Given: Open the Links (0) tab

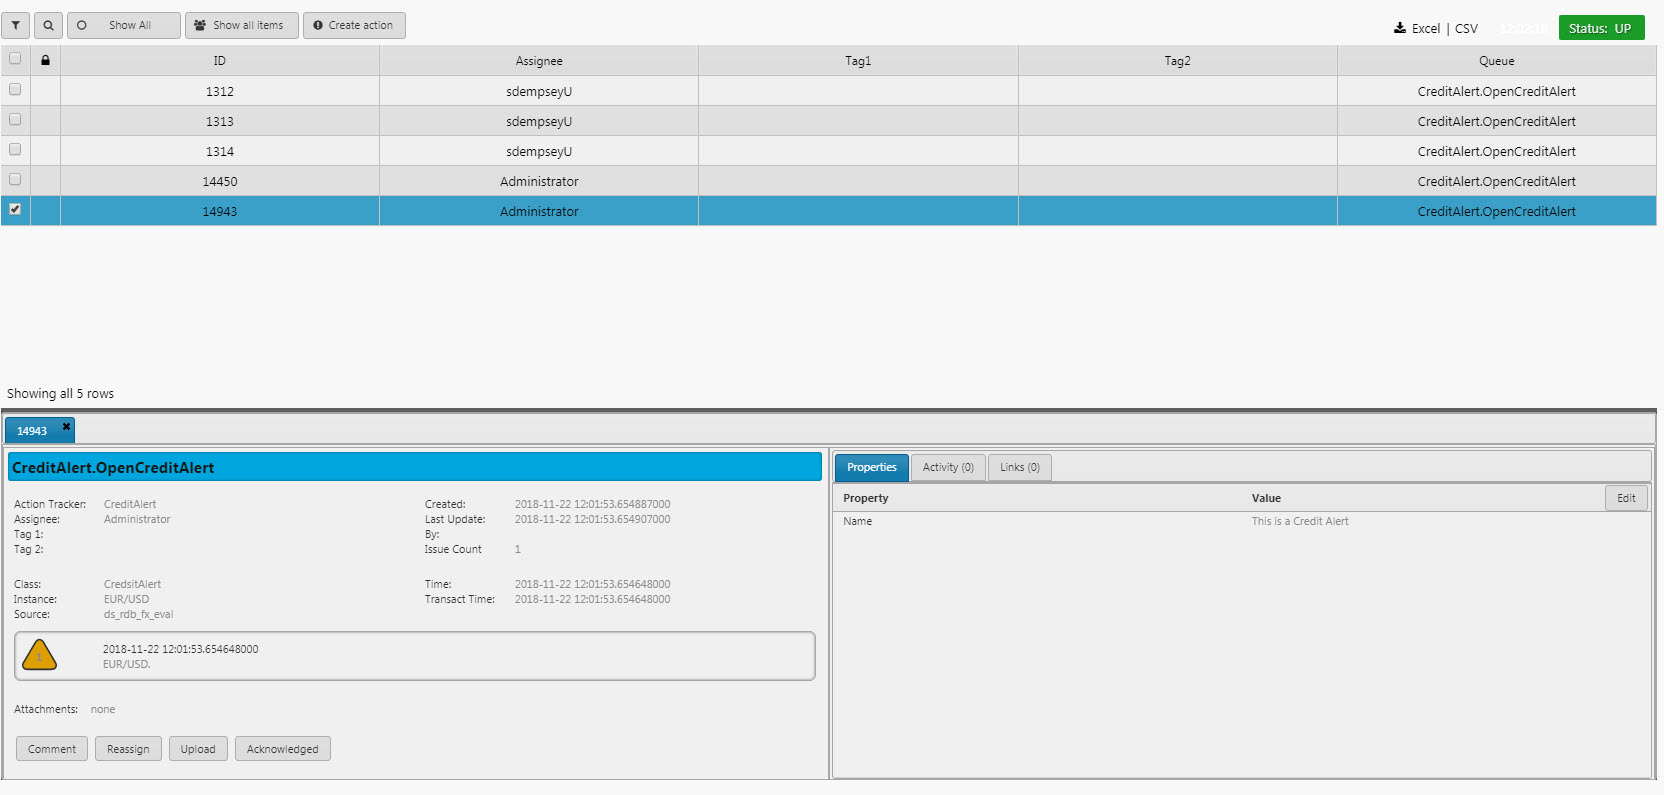Looking at the screenshot, I should coord(1019,467).
